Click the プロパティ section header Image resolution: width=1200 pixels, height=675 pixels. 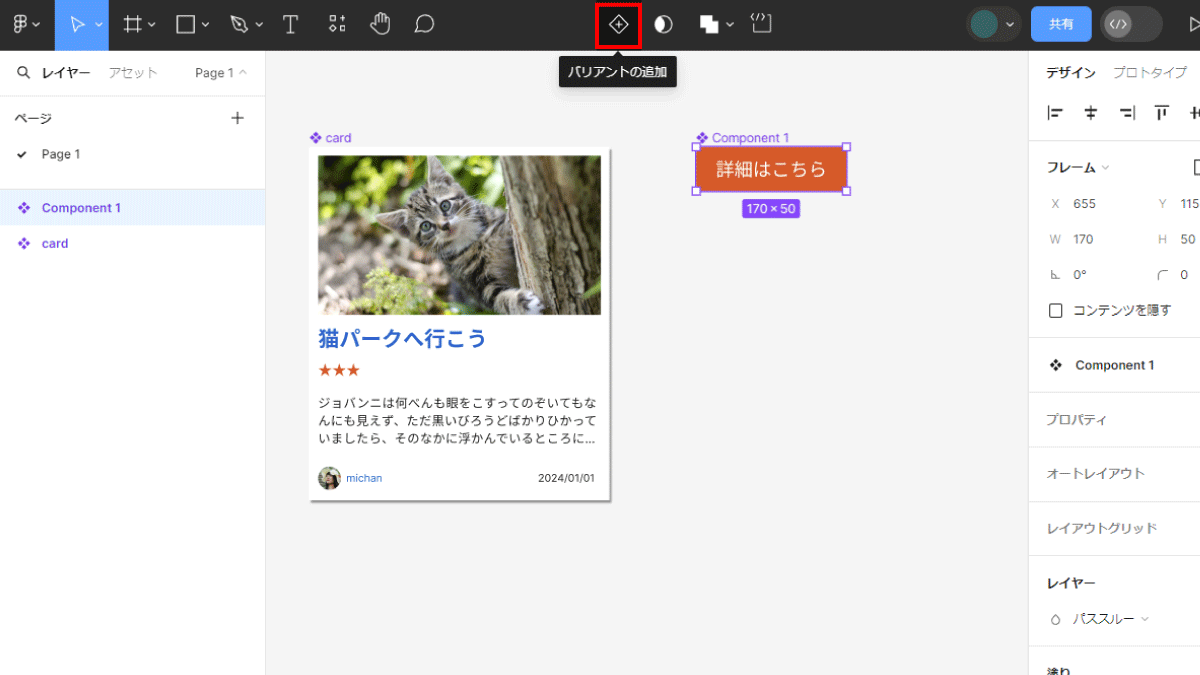coord(1077,420)
